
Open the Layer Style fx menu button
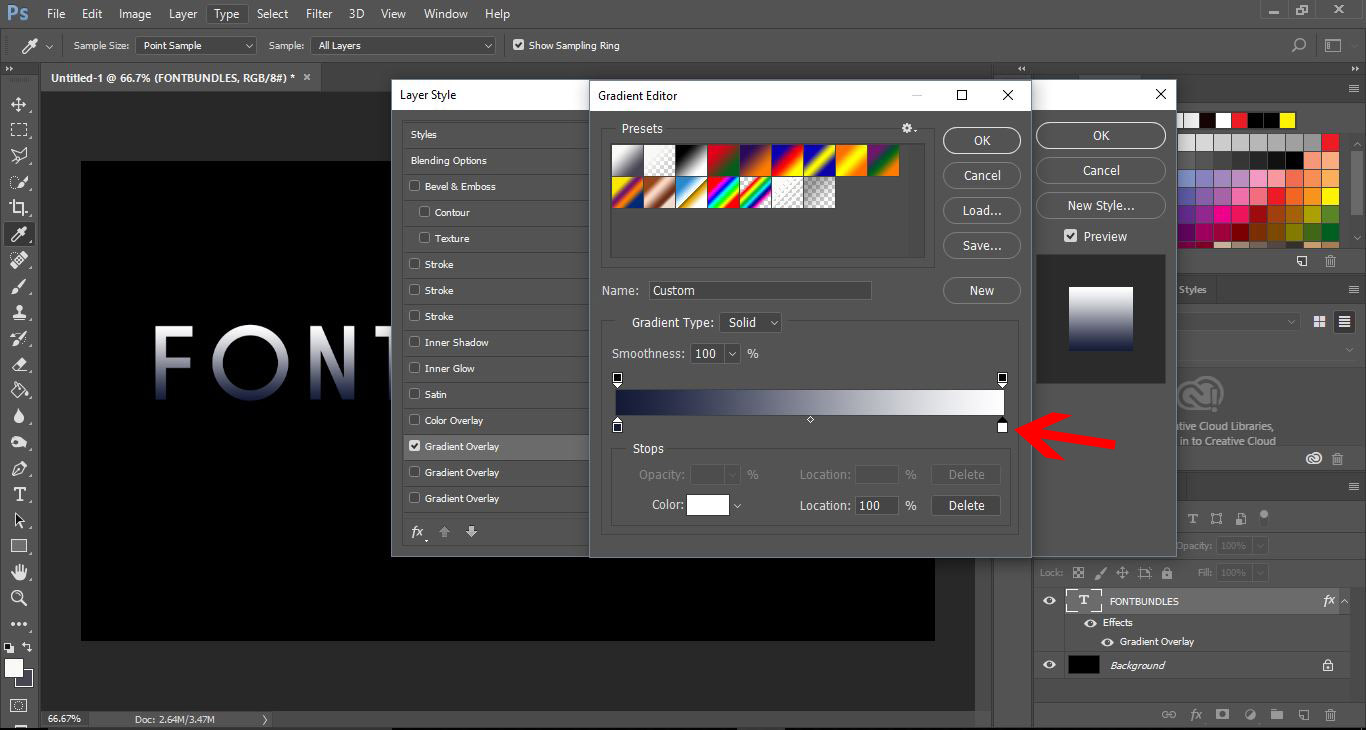tap(418, 532)
